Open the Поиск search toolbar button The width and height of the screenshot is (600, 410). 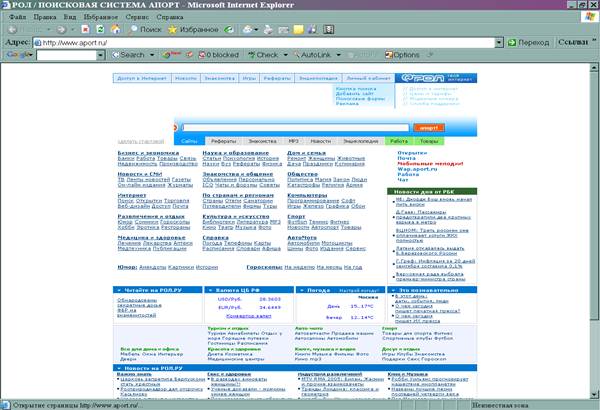pos(145,29)
